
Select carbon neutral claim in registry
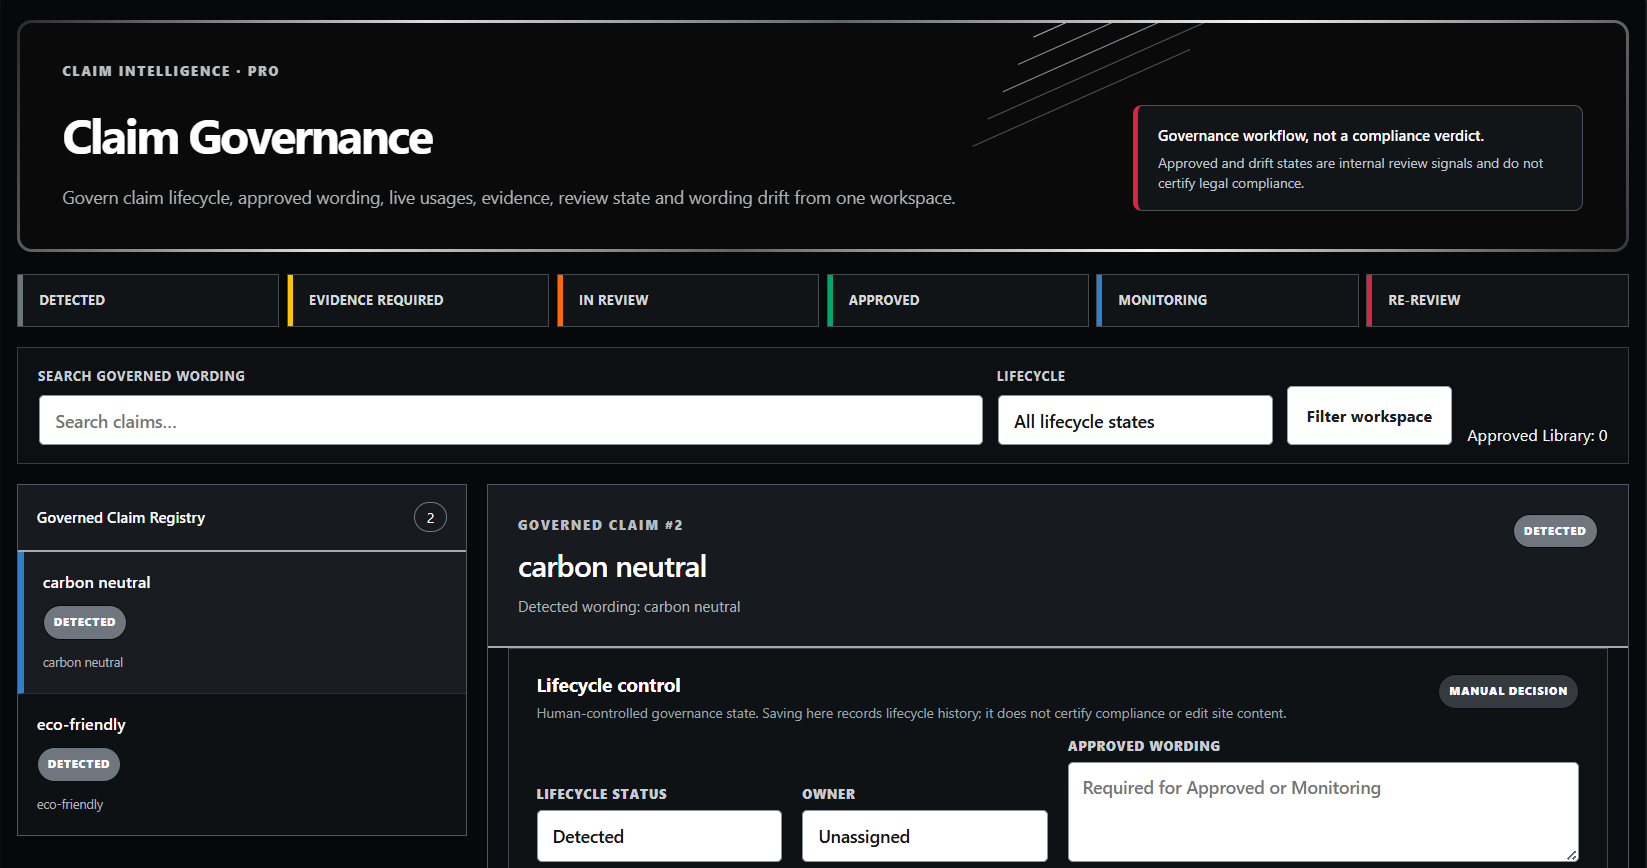[242, 622]
